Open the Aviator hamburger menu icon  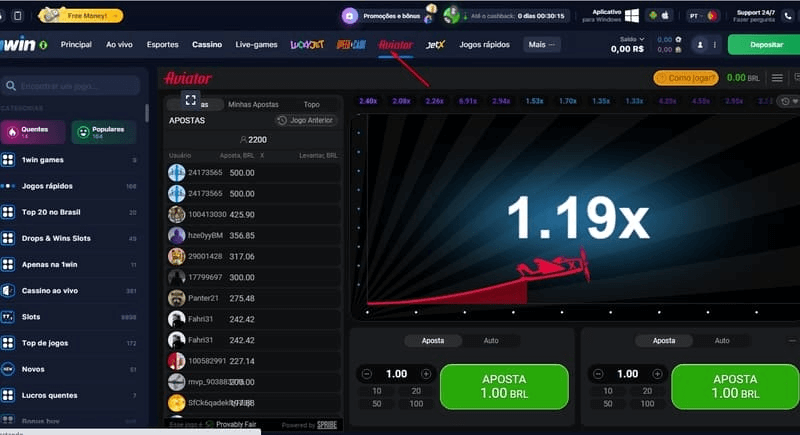[777, 78]
